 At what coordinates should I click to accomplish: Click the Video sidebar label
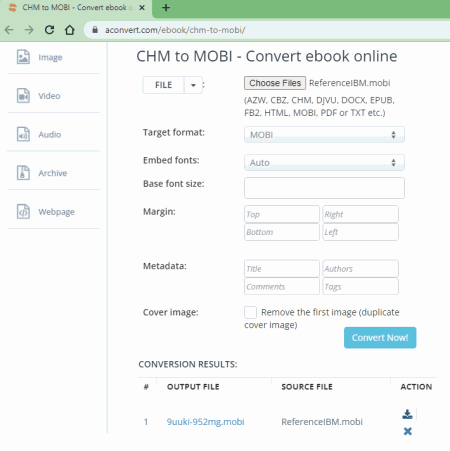(49, 96)
